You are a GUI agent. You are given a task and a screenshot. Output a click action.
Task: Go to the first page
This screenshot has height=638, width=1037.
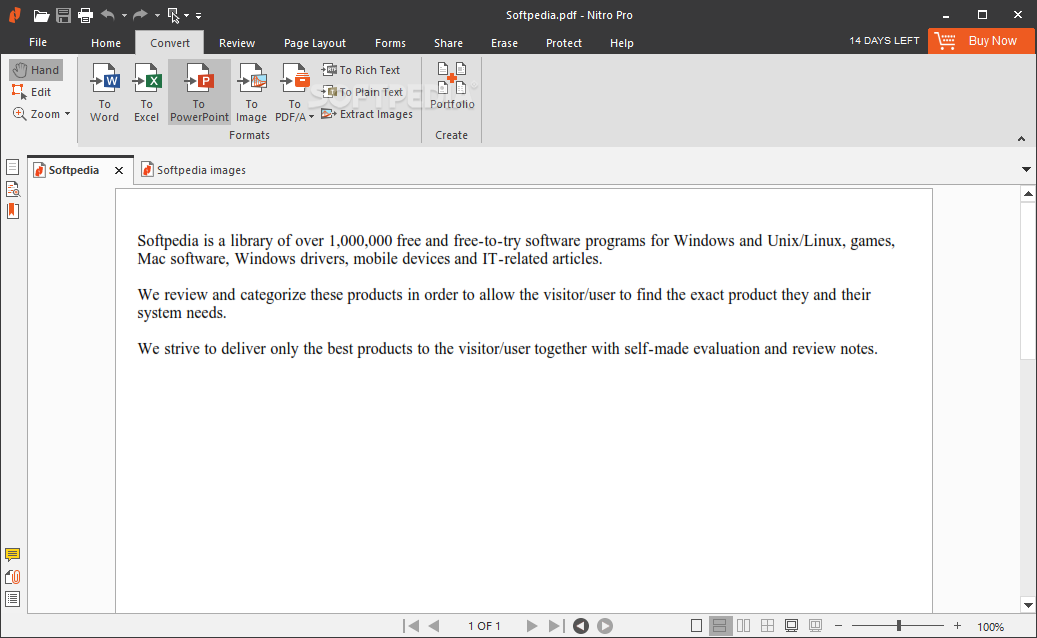[x=411, y=625]
